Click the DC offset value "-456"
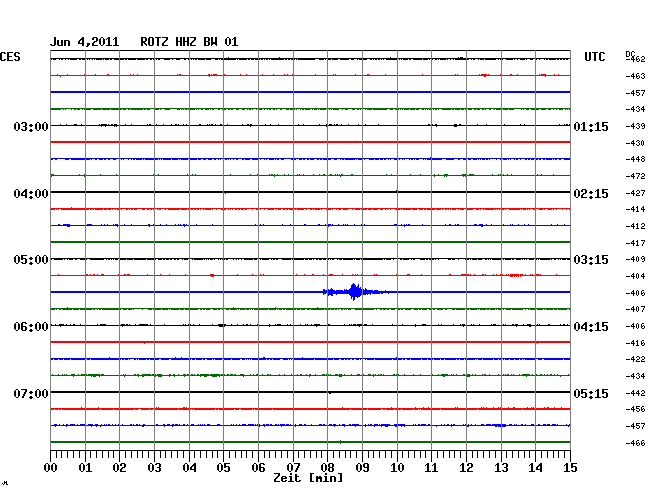The width and height of the screenshot is (650, 494). 635,409
